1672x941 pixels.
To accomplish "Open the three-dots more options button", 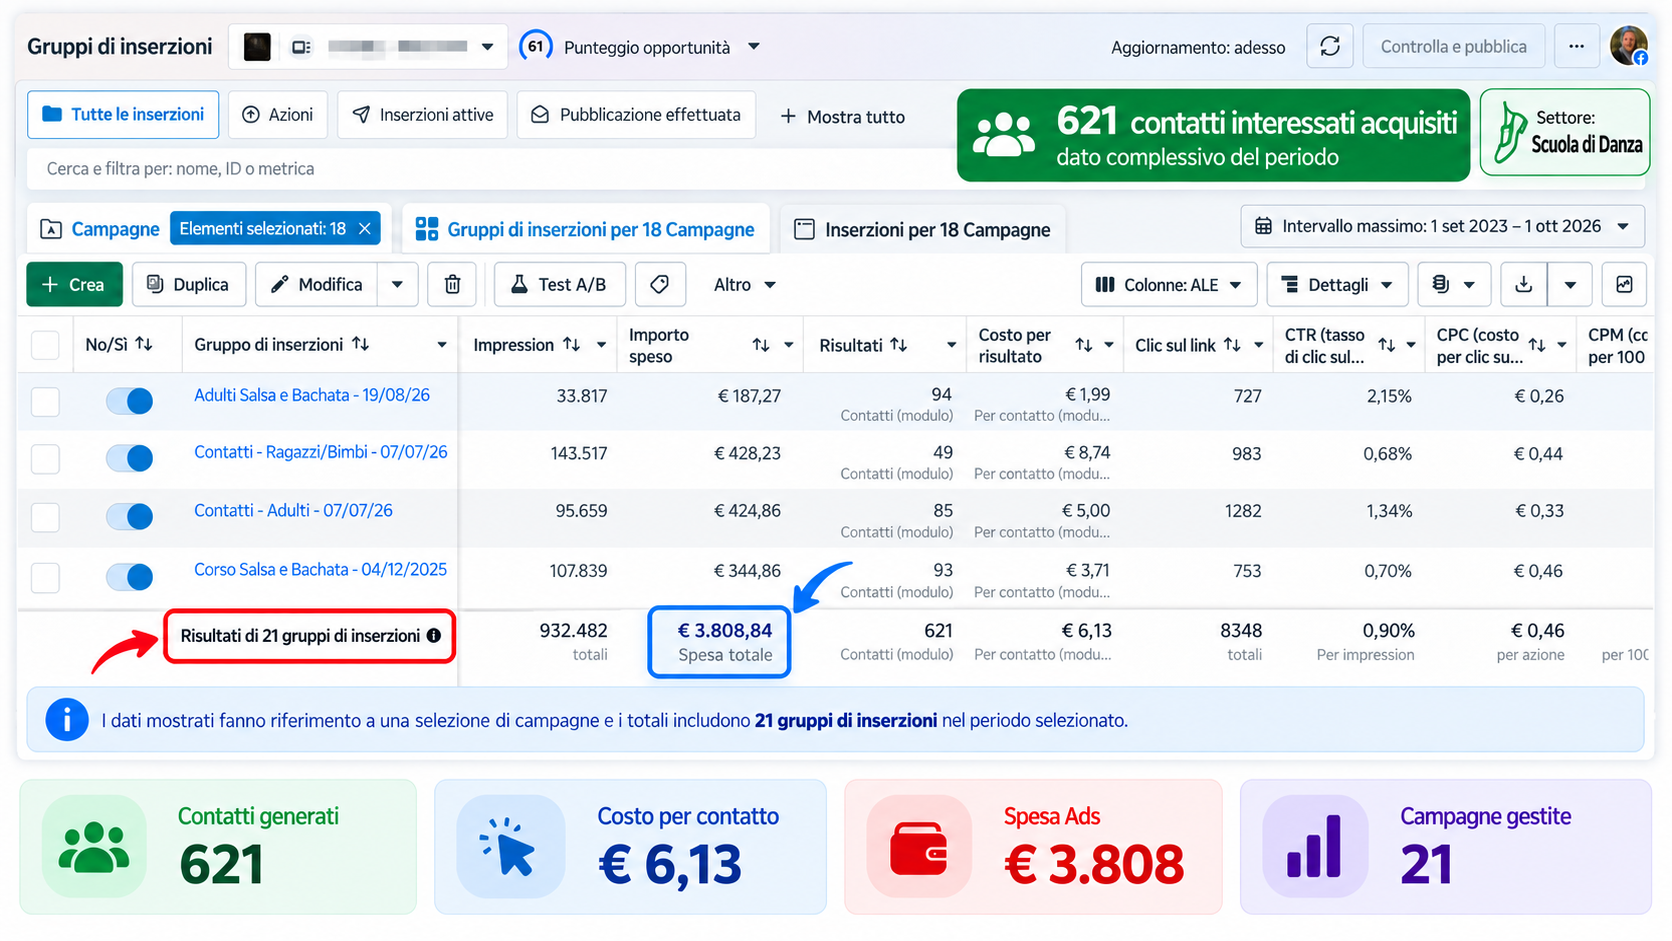I will (1576, 47).
